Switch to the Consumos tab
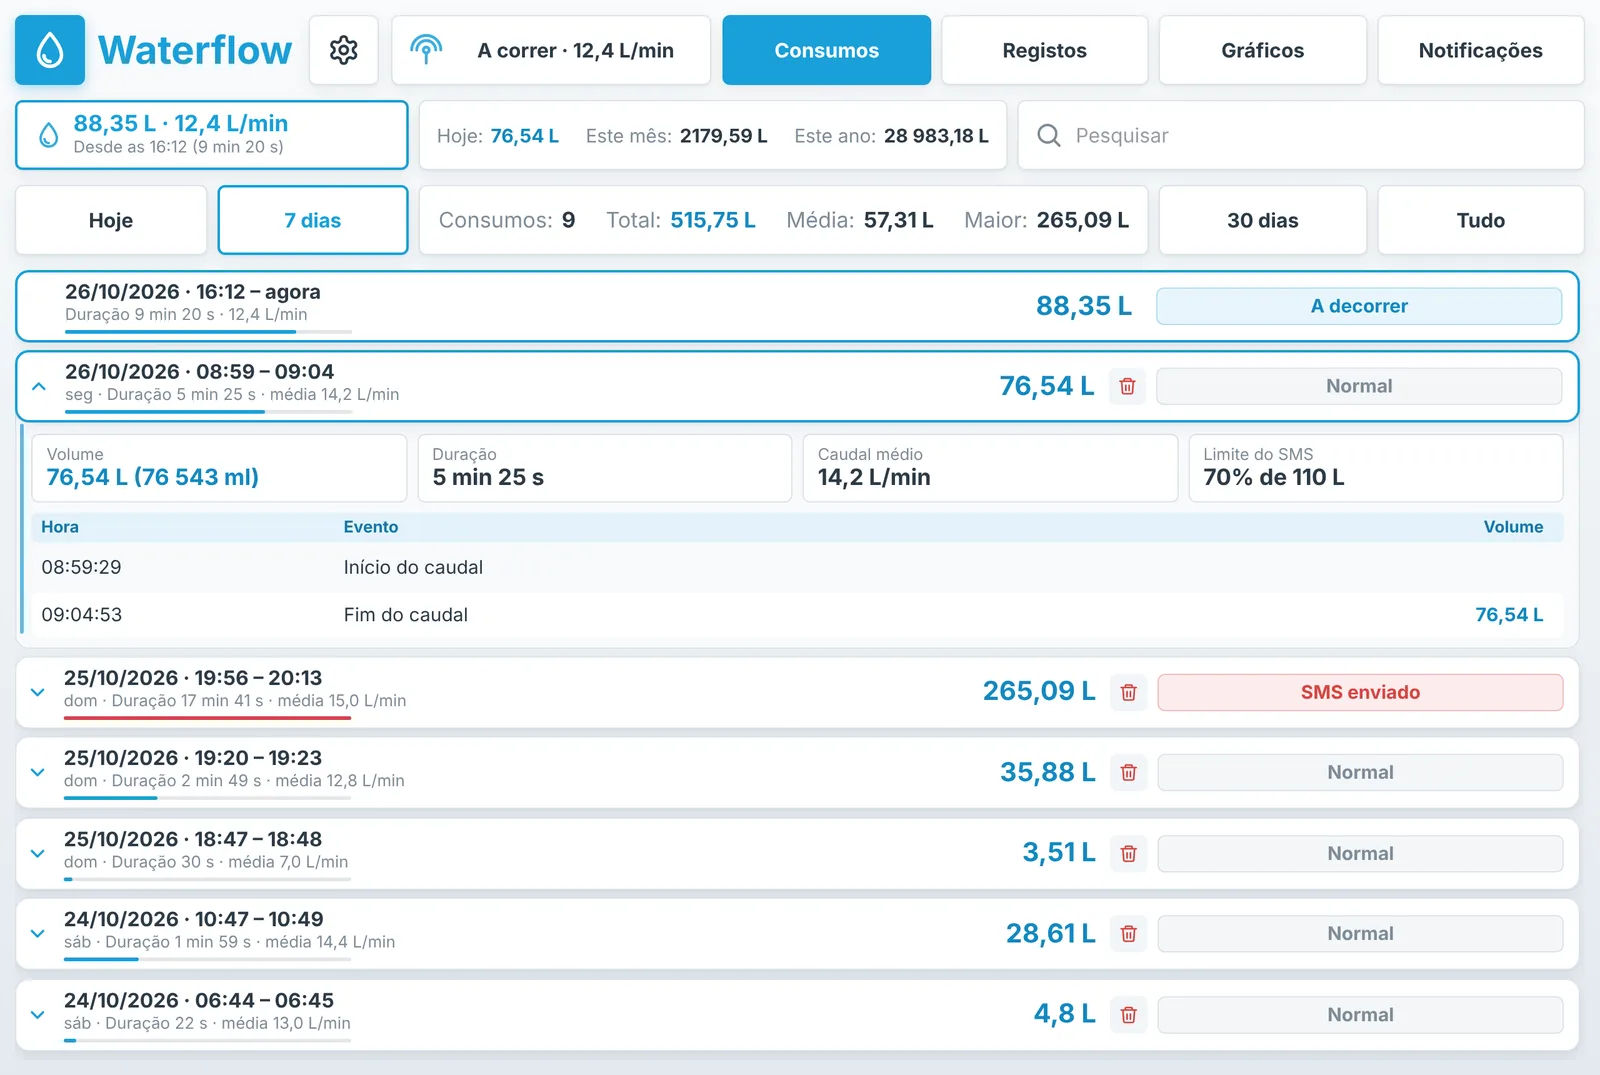Viewport: 1600px width, 1075px height. tap(826, 50)
